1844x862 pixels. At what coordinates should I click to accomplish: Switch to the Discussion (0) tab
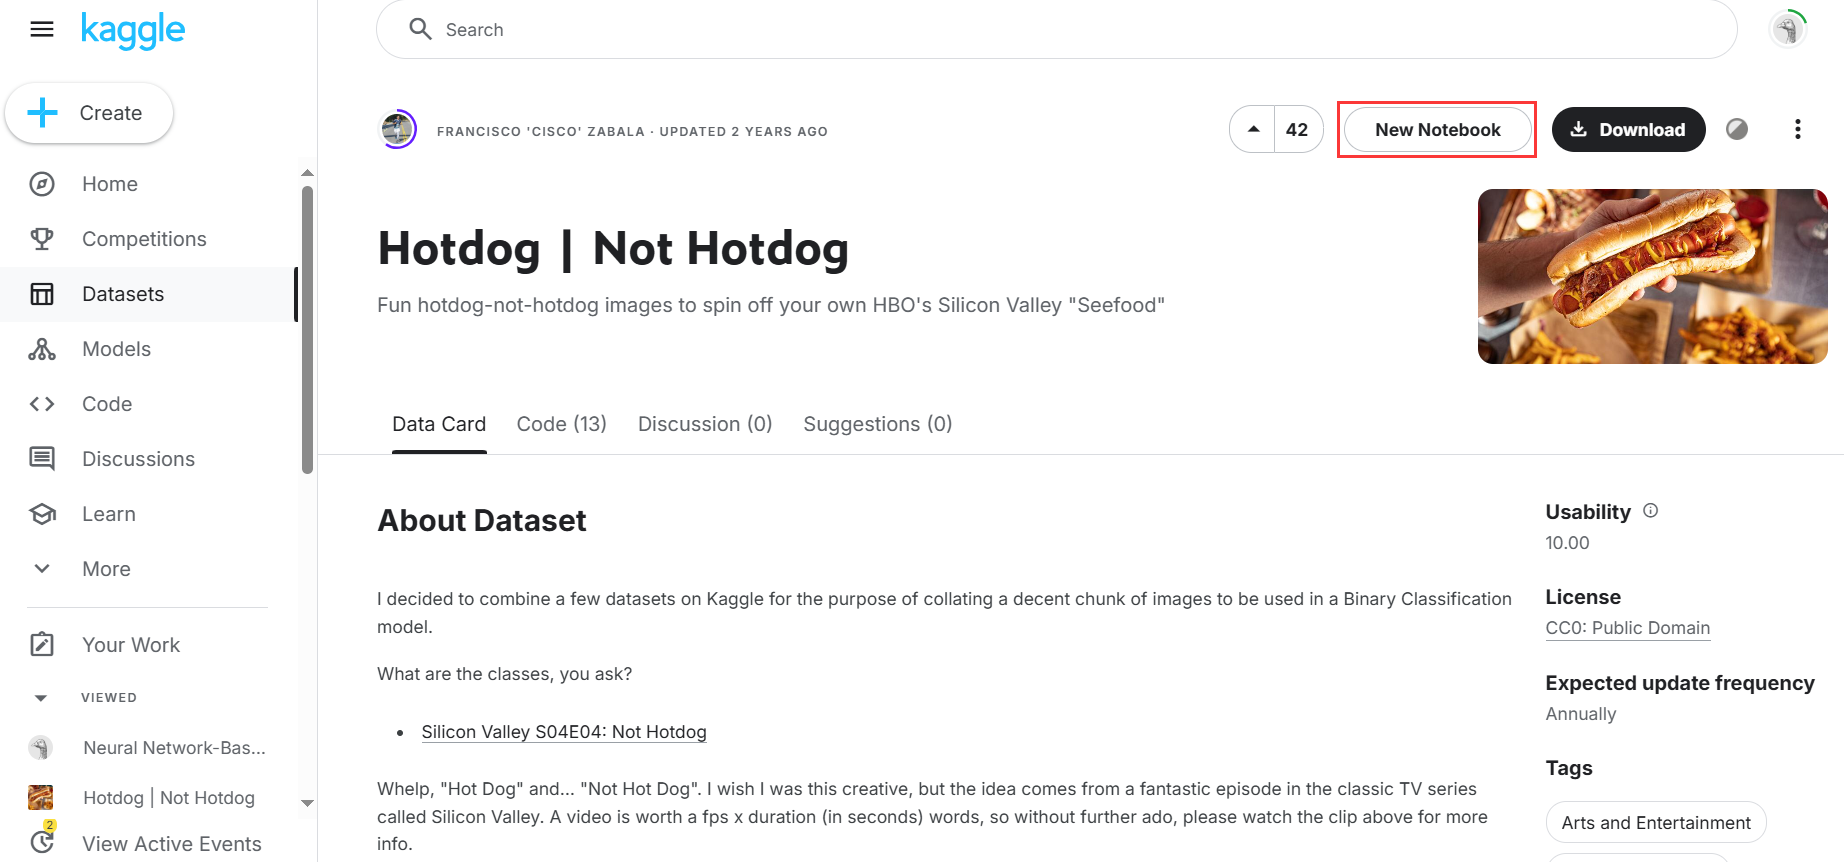(705, 424)
